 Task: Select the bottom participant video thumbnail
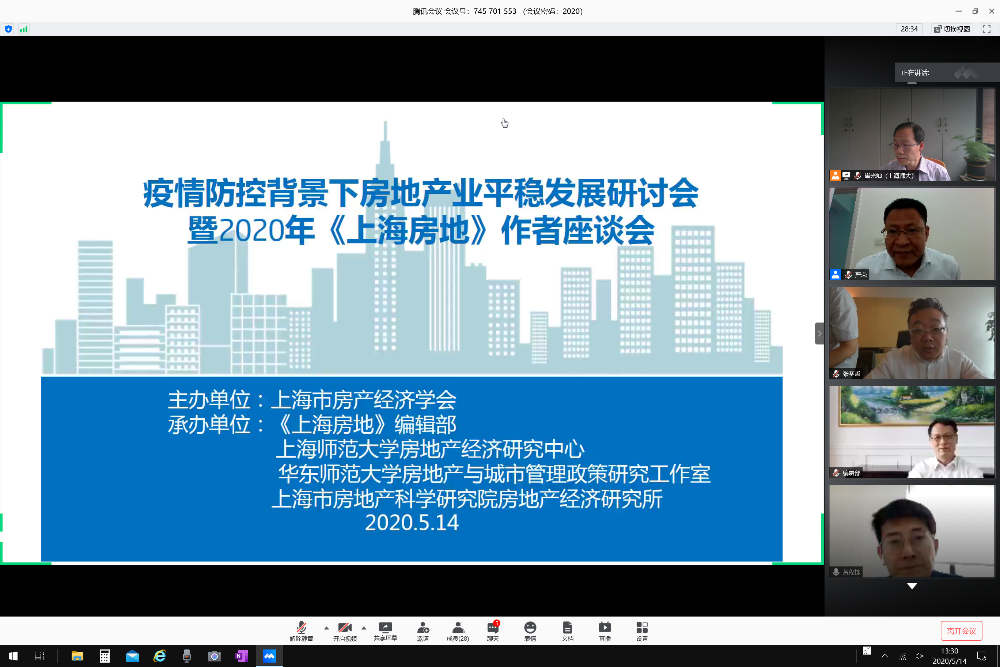[912, 531]
